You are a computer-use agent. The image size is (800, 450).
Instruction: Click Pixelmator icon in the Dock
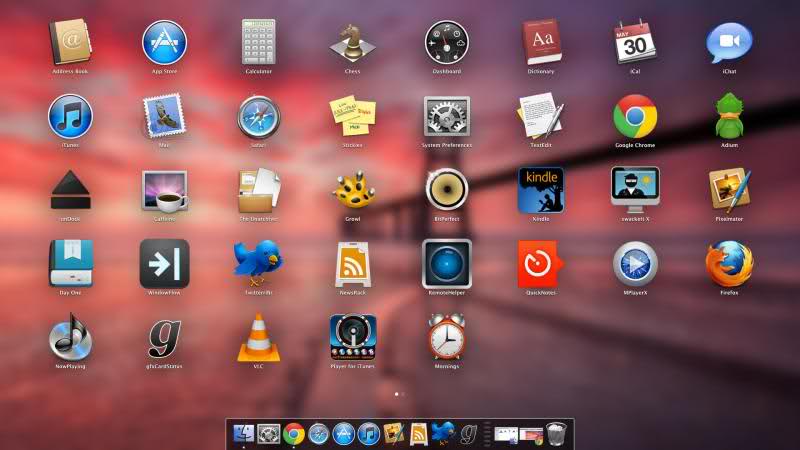[393, 434]
